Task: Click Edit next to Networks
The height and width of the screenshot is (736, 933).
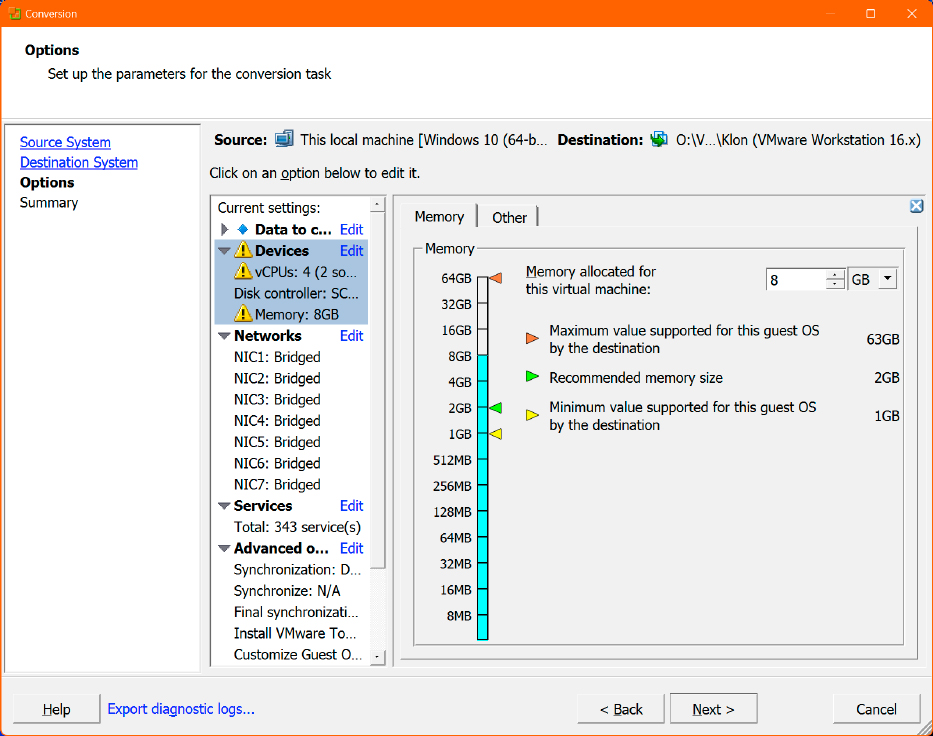Action: coord(351,336)
